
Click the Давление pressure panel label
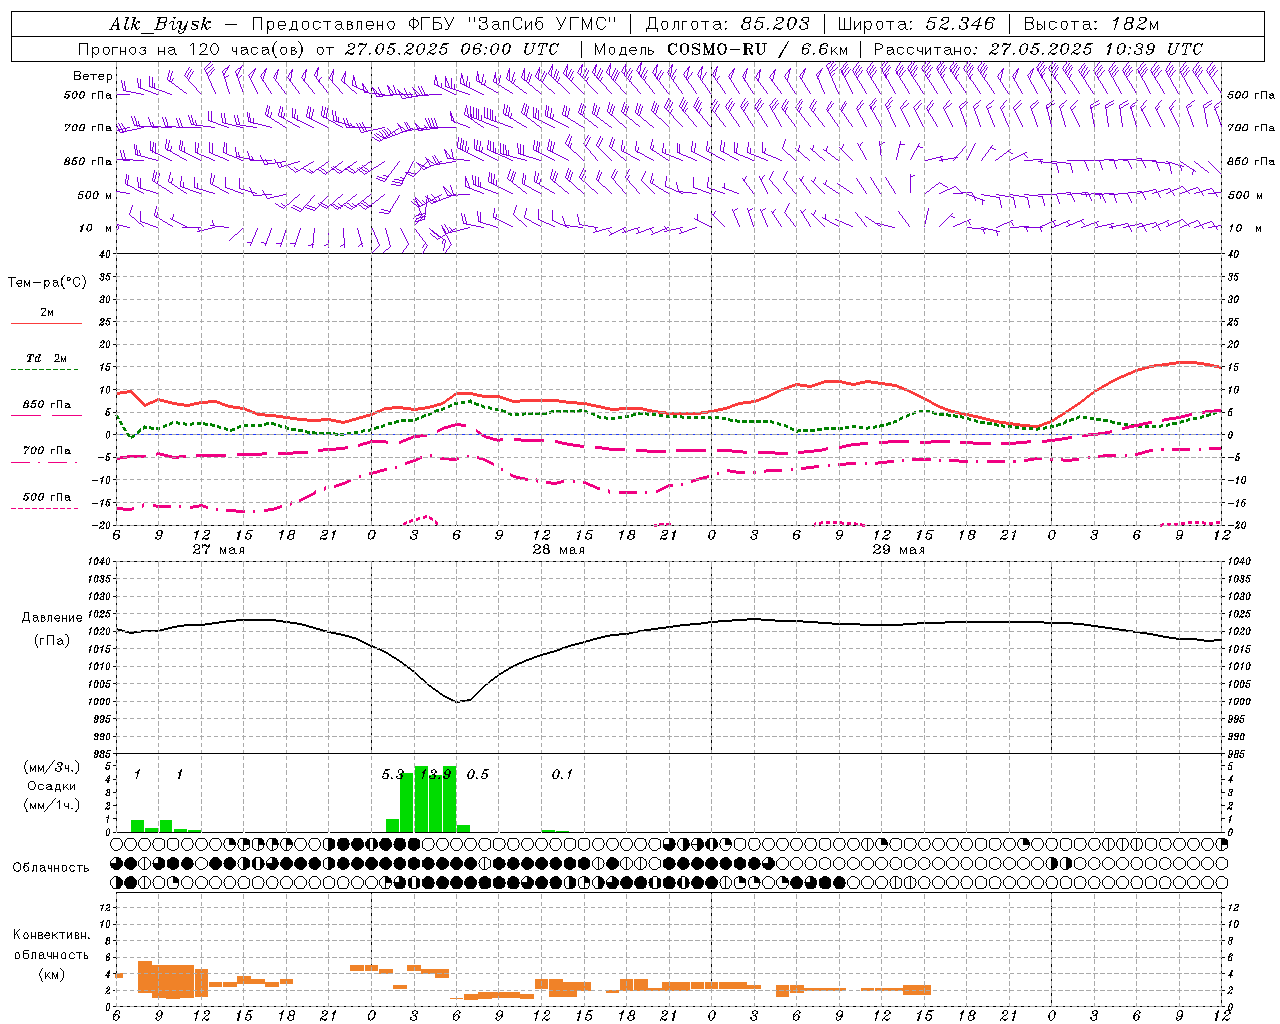[x=52, y=618]
